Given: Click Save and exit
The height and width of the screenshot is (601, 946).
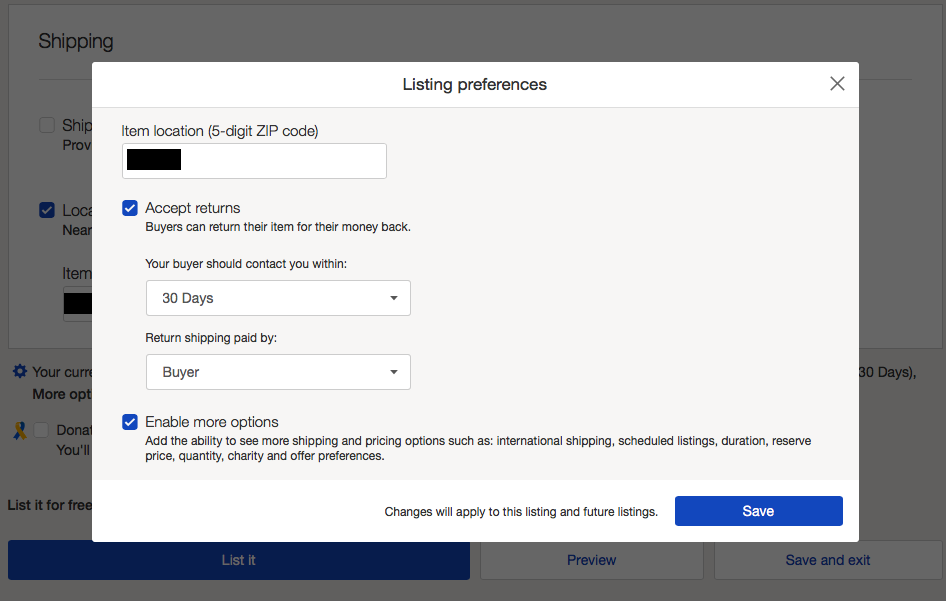Looking at the screenshot, I should [x=827, y=560].
